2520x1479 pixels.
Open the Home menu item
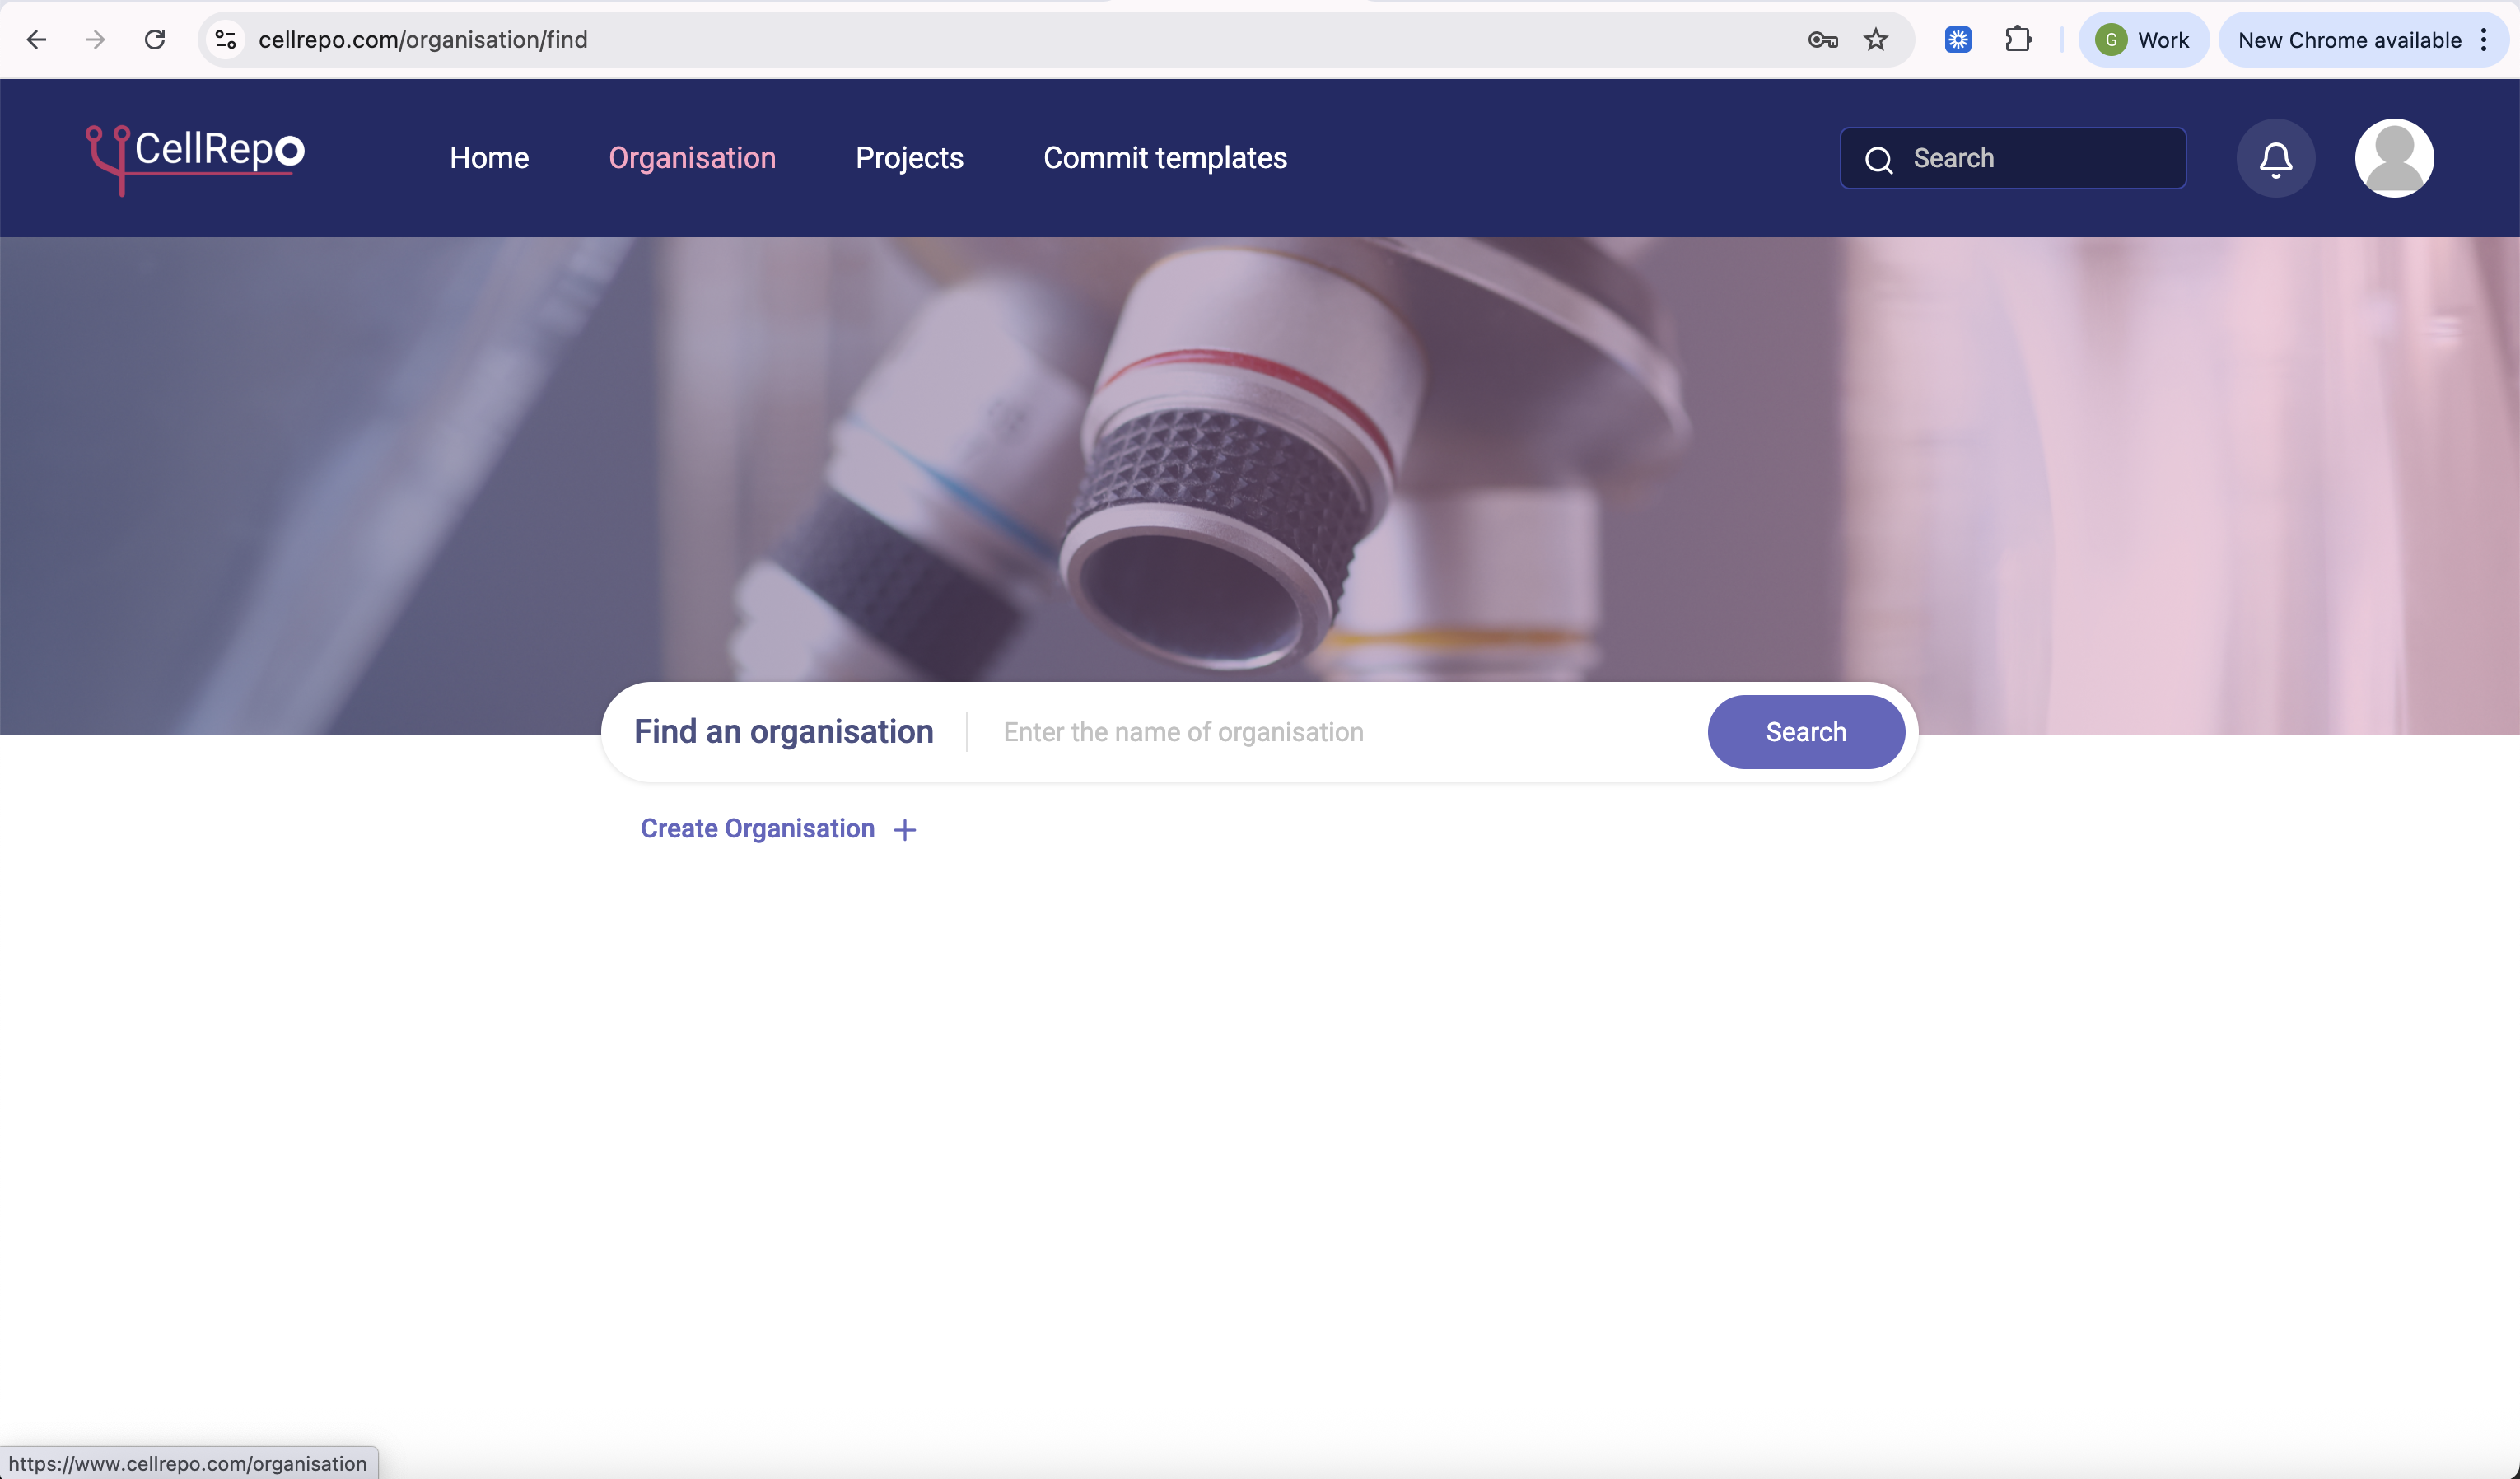[x=489, y=158]
